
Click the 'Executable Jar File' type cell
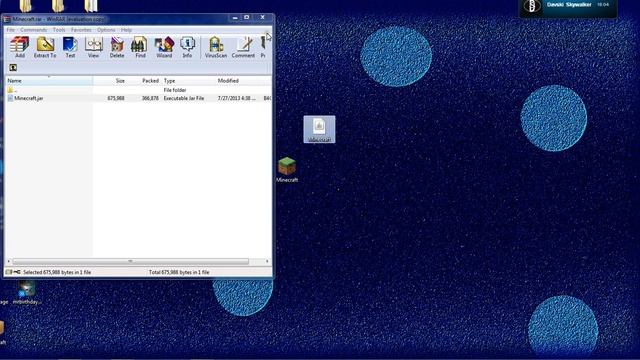tap(184, 98)
